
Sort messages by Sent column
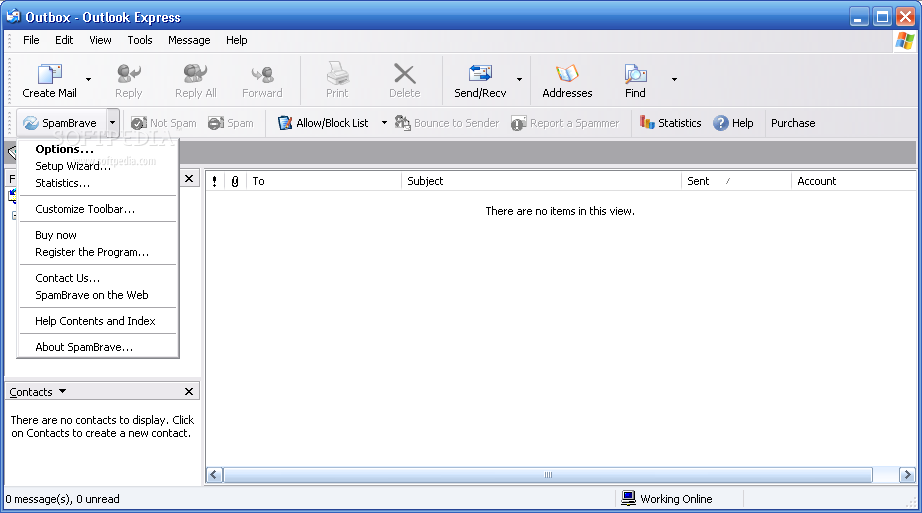737,181
